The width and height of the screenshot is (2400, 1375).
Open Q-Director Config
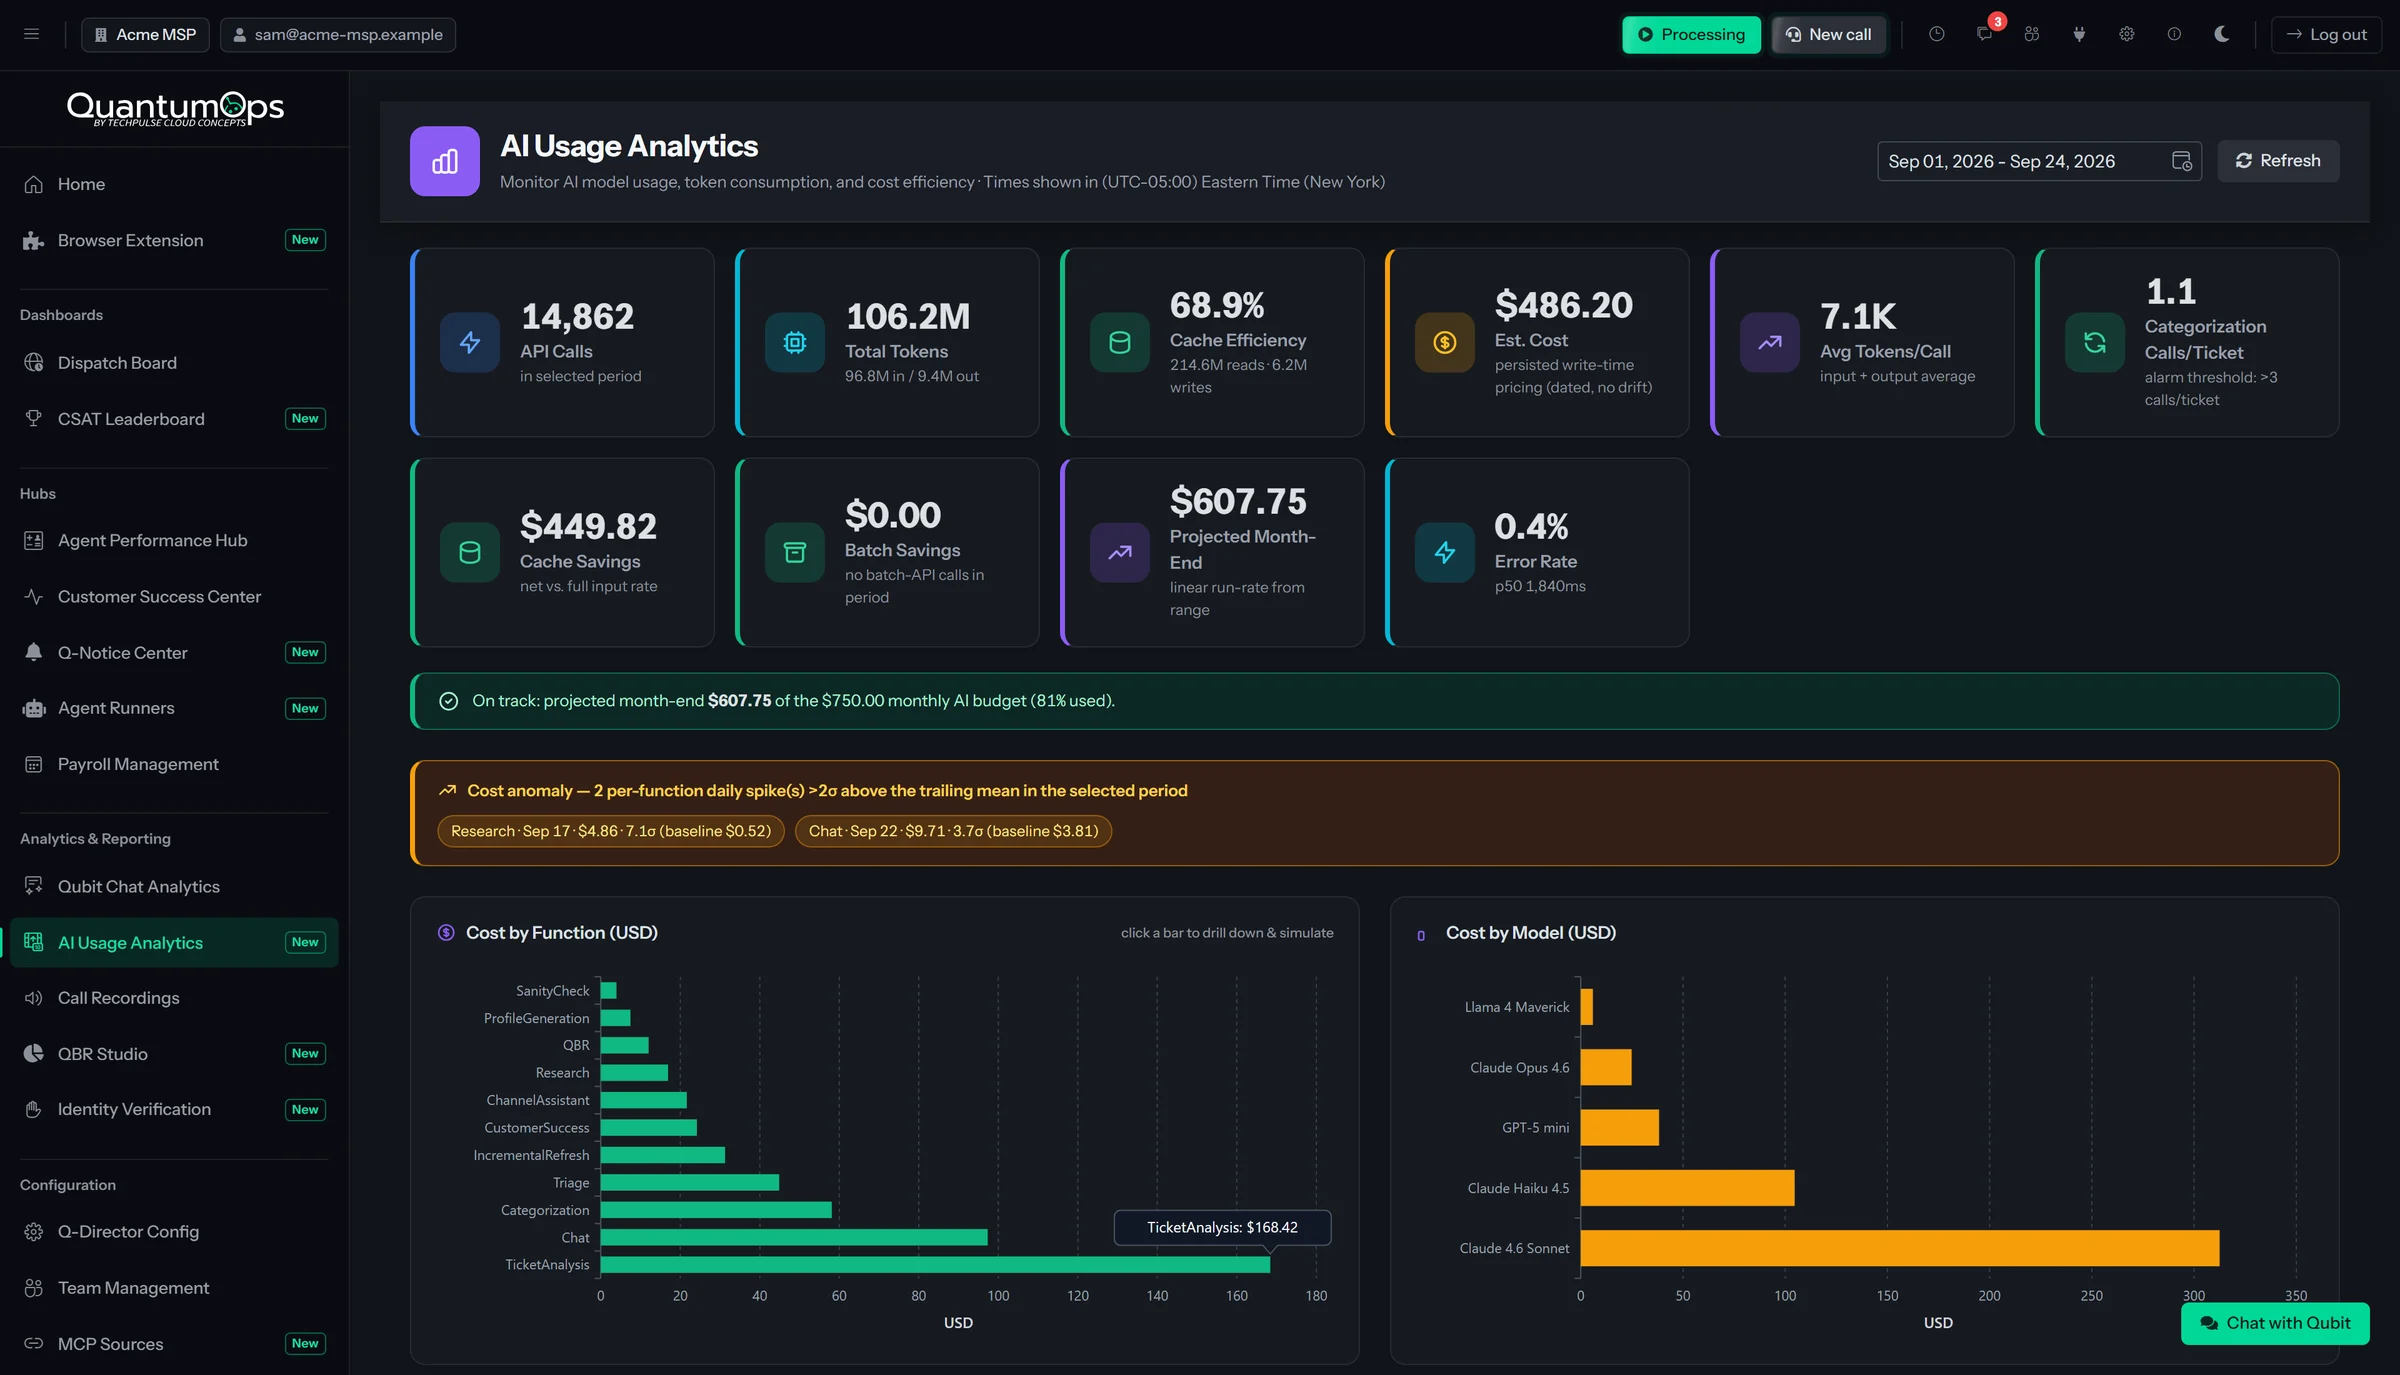tap(174, 1232)
